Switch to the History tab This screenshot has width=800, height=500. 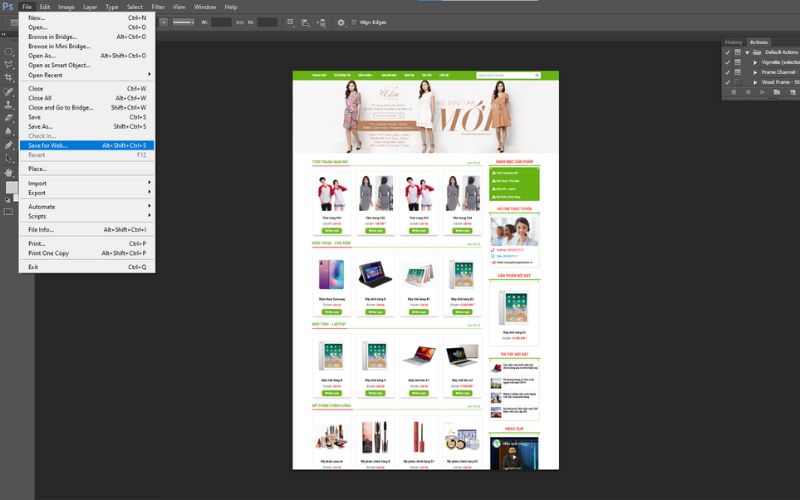point(733,42)
